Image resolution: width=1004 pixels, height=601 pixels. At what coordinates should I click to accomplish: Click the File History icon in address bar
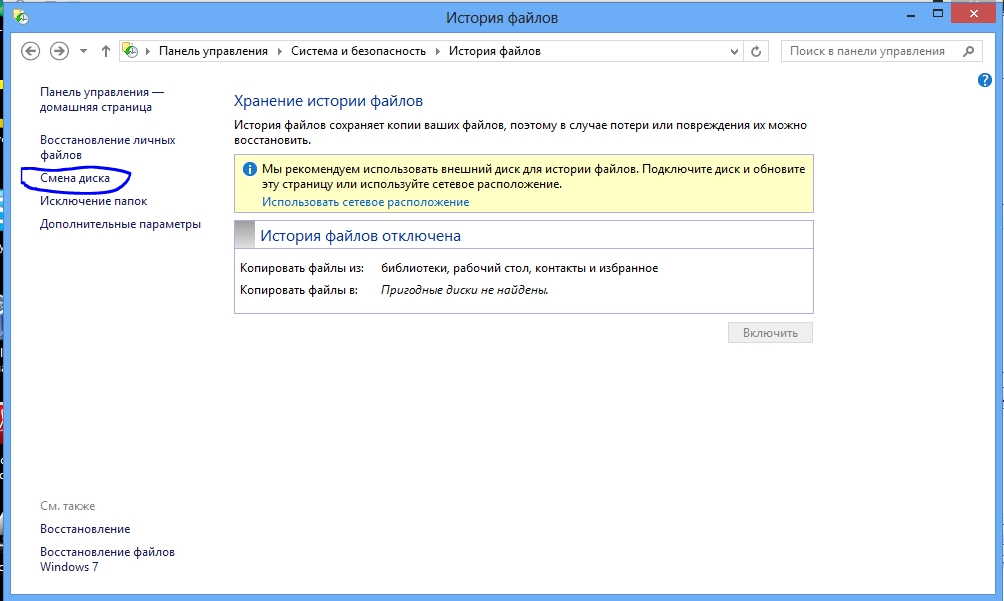[x=131, y=51]
